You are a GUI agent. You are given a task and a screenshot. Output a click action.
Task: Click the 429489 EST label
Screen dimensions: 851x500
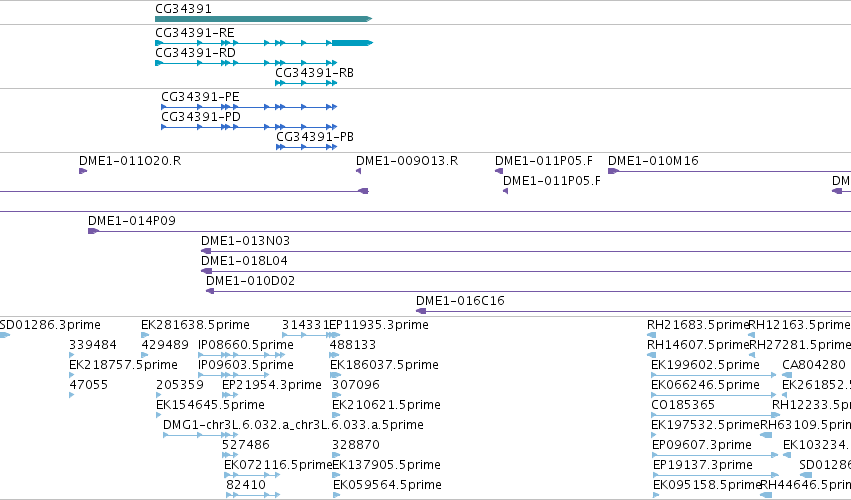pyautogui.click(x=165, y=345)
